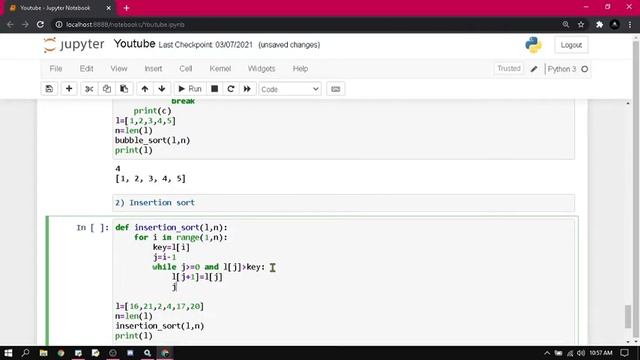Viewport: 640px width, 360px height.
Task: Click the 'def insertion_sort(l,n):' line
Action: click(x=171, y=227)
